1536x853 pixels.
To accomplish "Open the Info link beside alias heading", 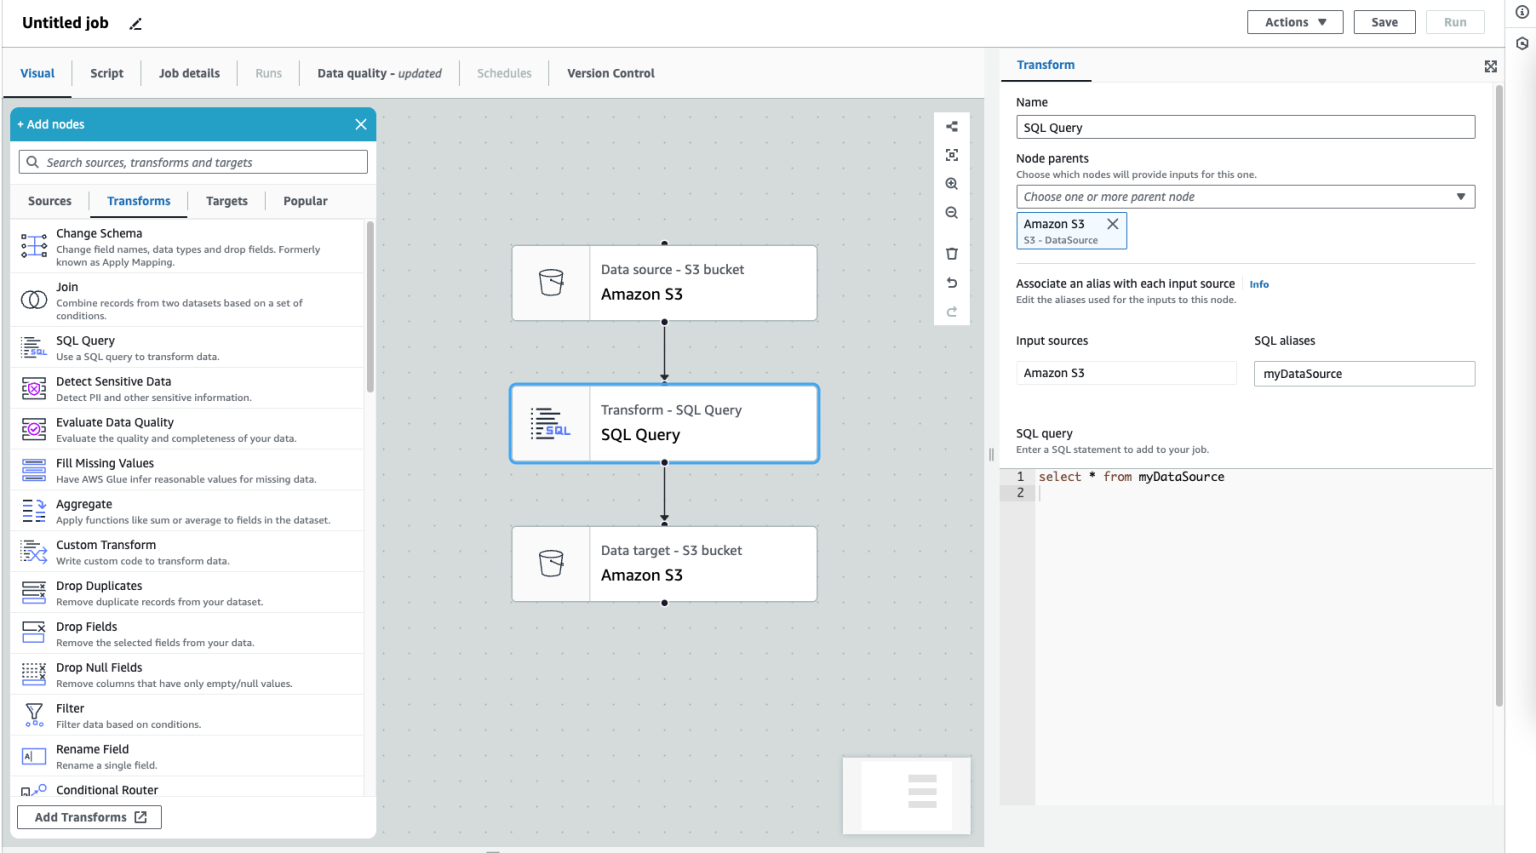I will click(x=1259, y=284).
